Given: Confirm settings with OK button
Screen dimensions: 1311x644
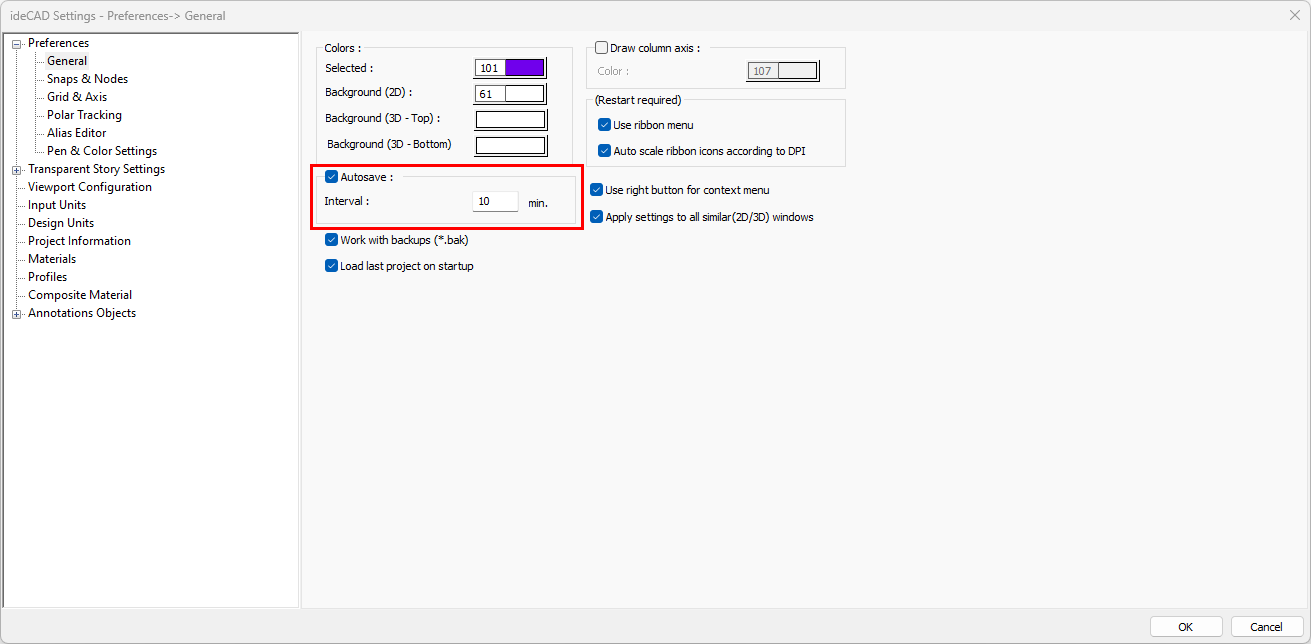Looking at the screenshot, I should [1186, 627].
